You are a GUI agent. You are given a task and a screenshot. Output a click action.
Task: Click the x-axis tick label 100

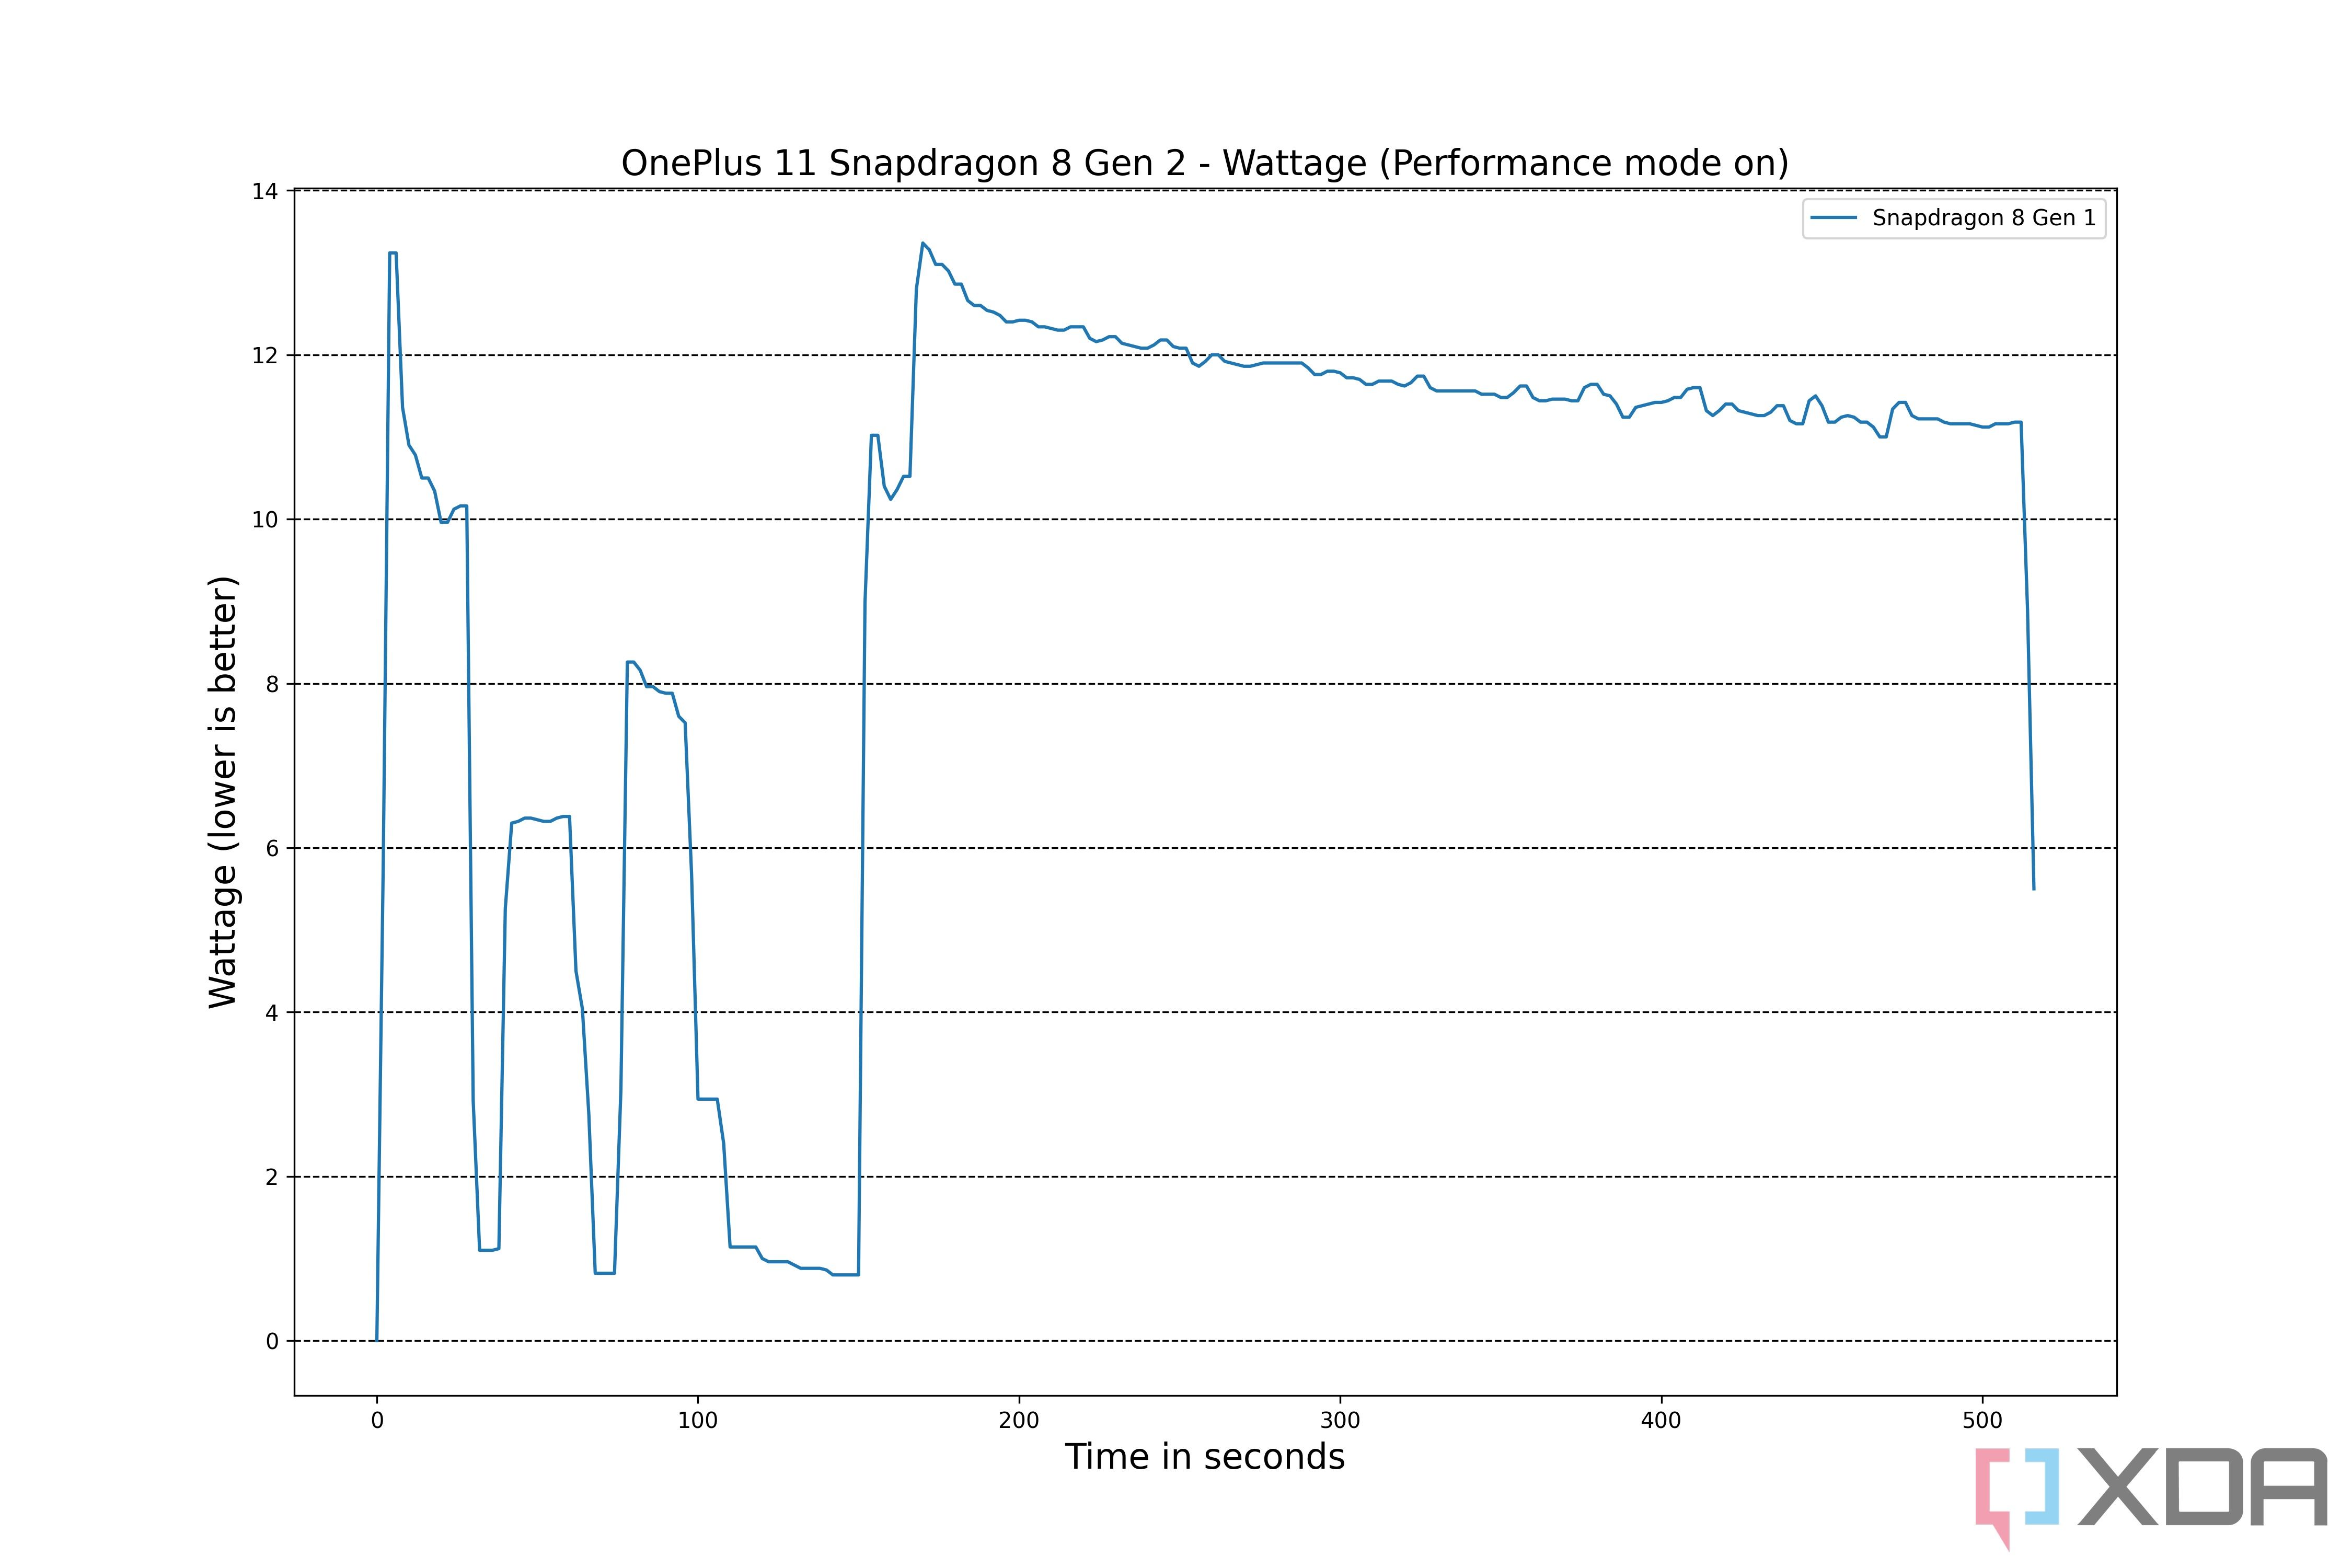click(698, 1420)
